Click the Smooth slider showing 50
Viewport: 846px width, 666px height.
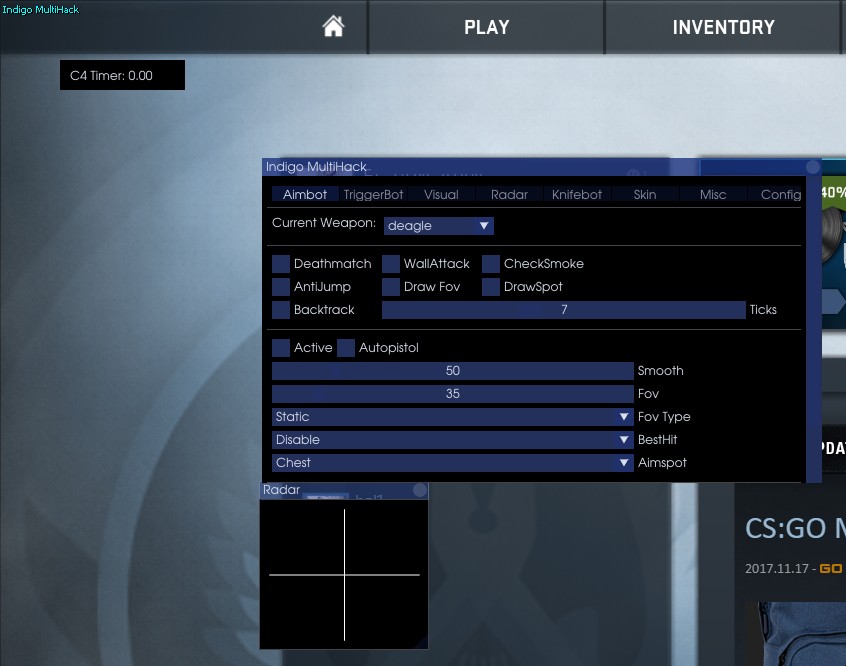tap(453, 371)
